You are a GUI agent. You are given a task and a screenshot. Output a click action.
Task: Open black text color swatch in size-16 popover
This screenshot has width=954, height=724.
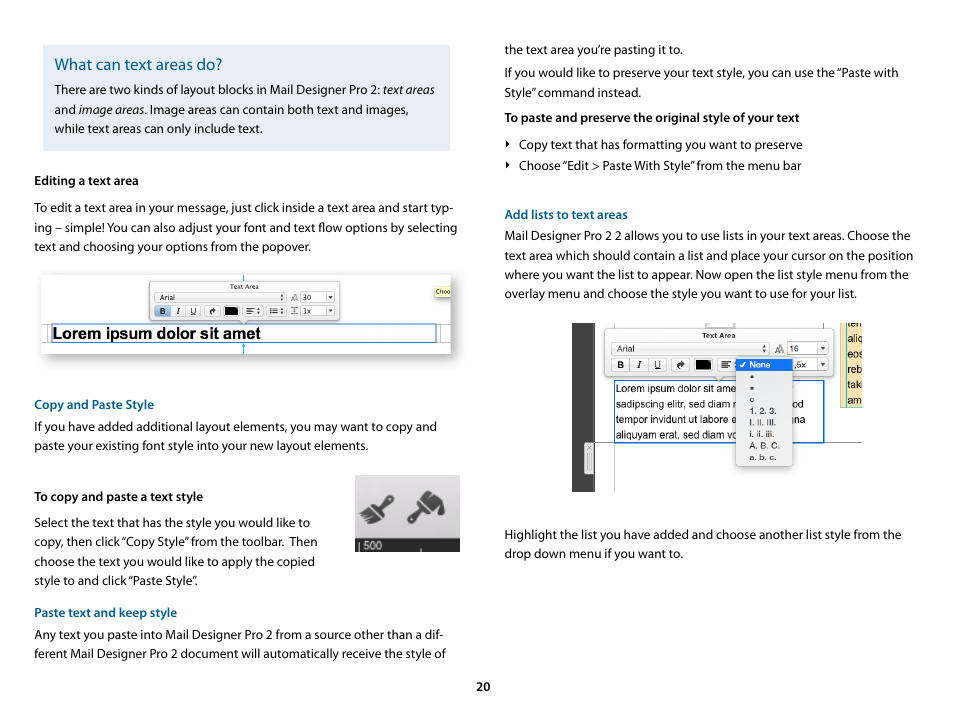703,365
